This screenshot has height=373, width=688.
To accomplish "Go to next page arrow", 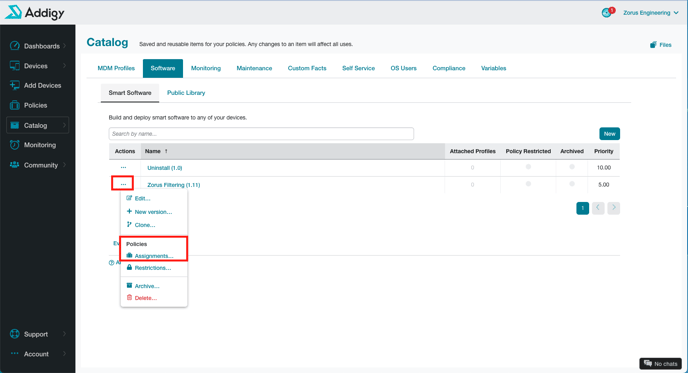I will pos(613,208).
